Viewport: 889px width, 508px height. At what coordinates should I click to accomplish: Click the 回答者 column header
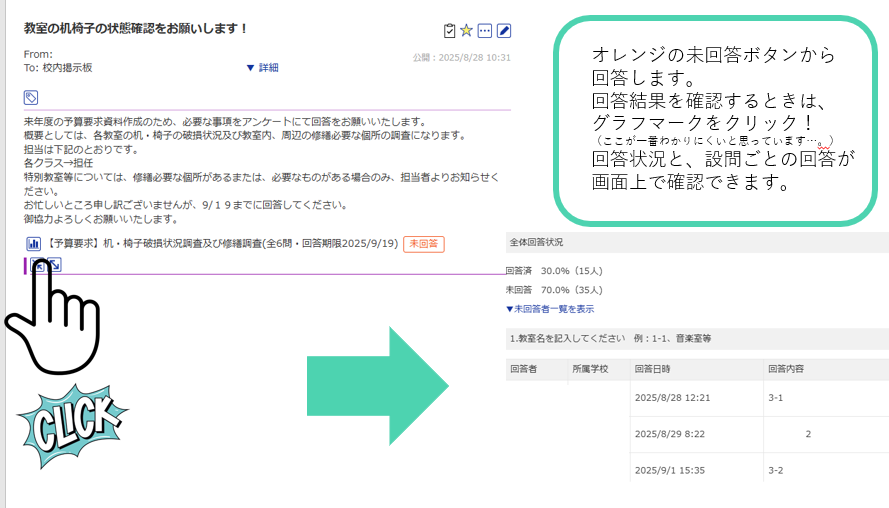[x=523, y=369]
